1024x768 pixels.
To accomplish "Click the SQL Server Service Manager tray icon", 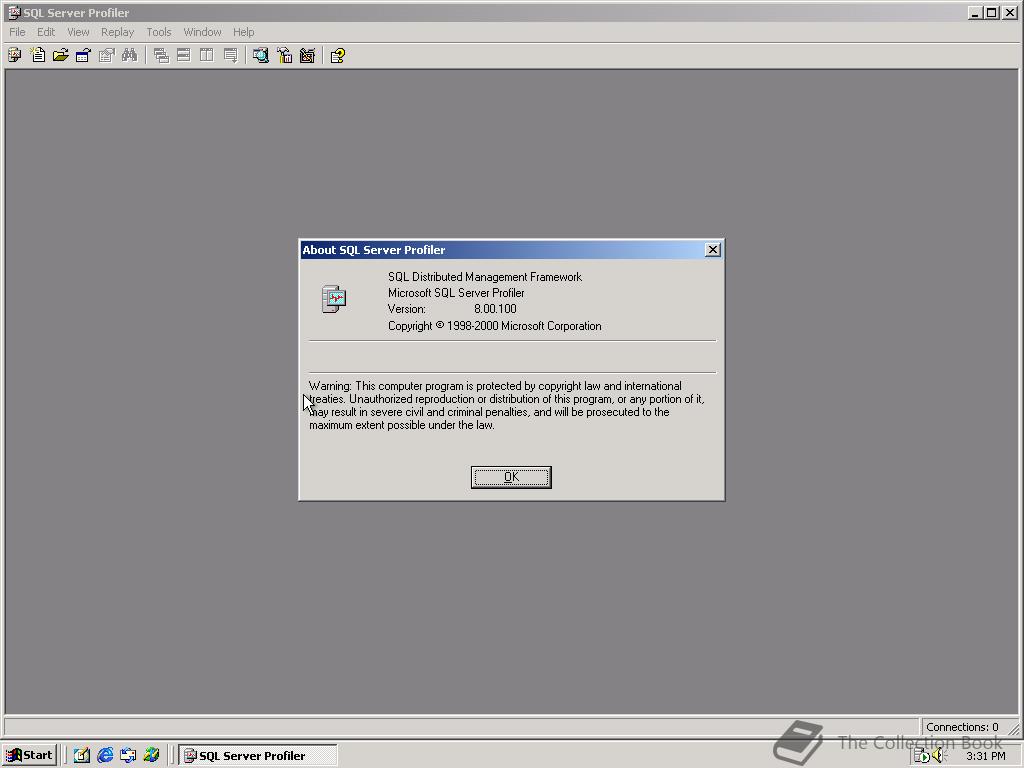I will tap(921, 756).
